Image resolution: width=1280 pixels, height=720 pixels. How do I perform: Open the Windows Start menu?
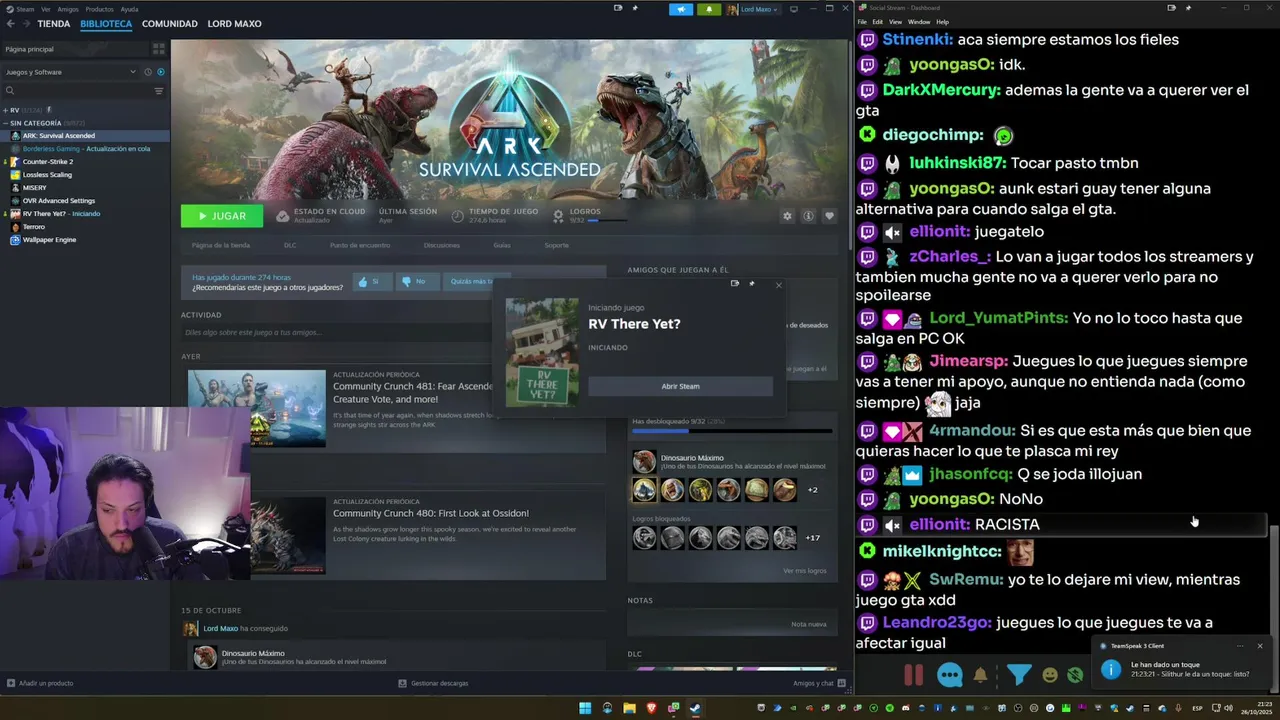585,708
